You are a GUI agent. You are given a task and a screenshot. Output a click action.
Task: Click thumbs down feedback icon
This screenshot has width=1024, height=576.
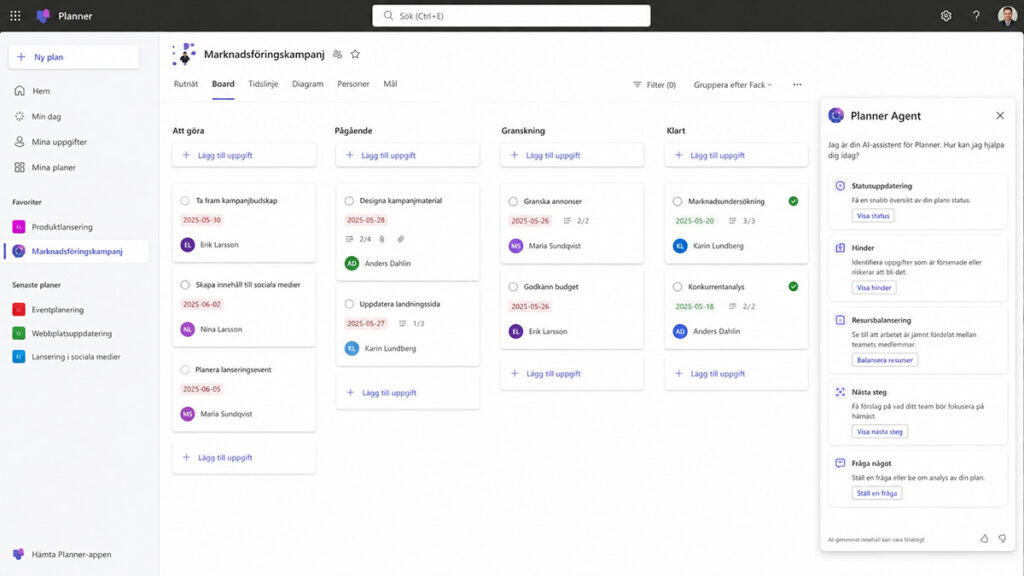pyautogui.click(x=1002, y=539)
